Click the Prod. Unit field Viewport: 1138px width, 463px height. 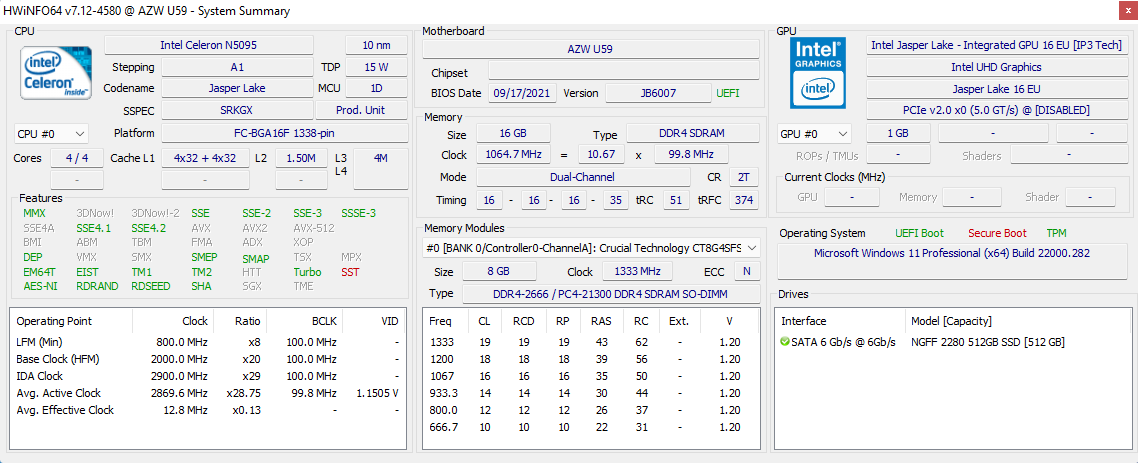(361, 110)
